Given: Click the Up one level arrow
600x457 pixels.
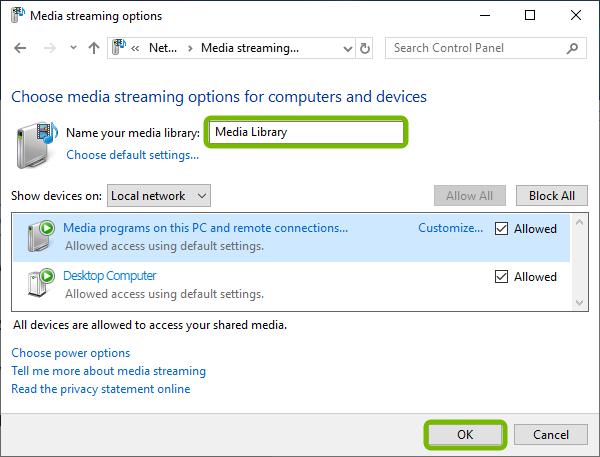Looking at the screenshot, I should pyautogui.click(x=93, y=48).
